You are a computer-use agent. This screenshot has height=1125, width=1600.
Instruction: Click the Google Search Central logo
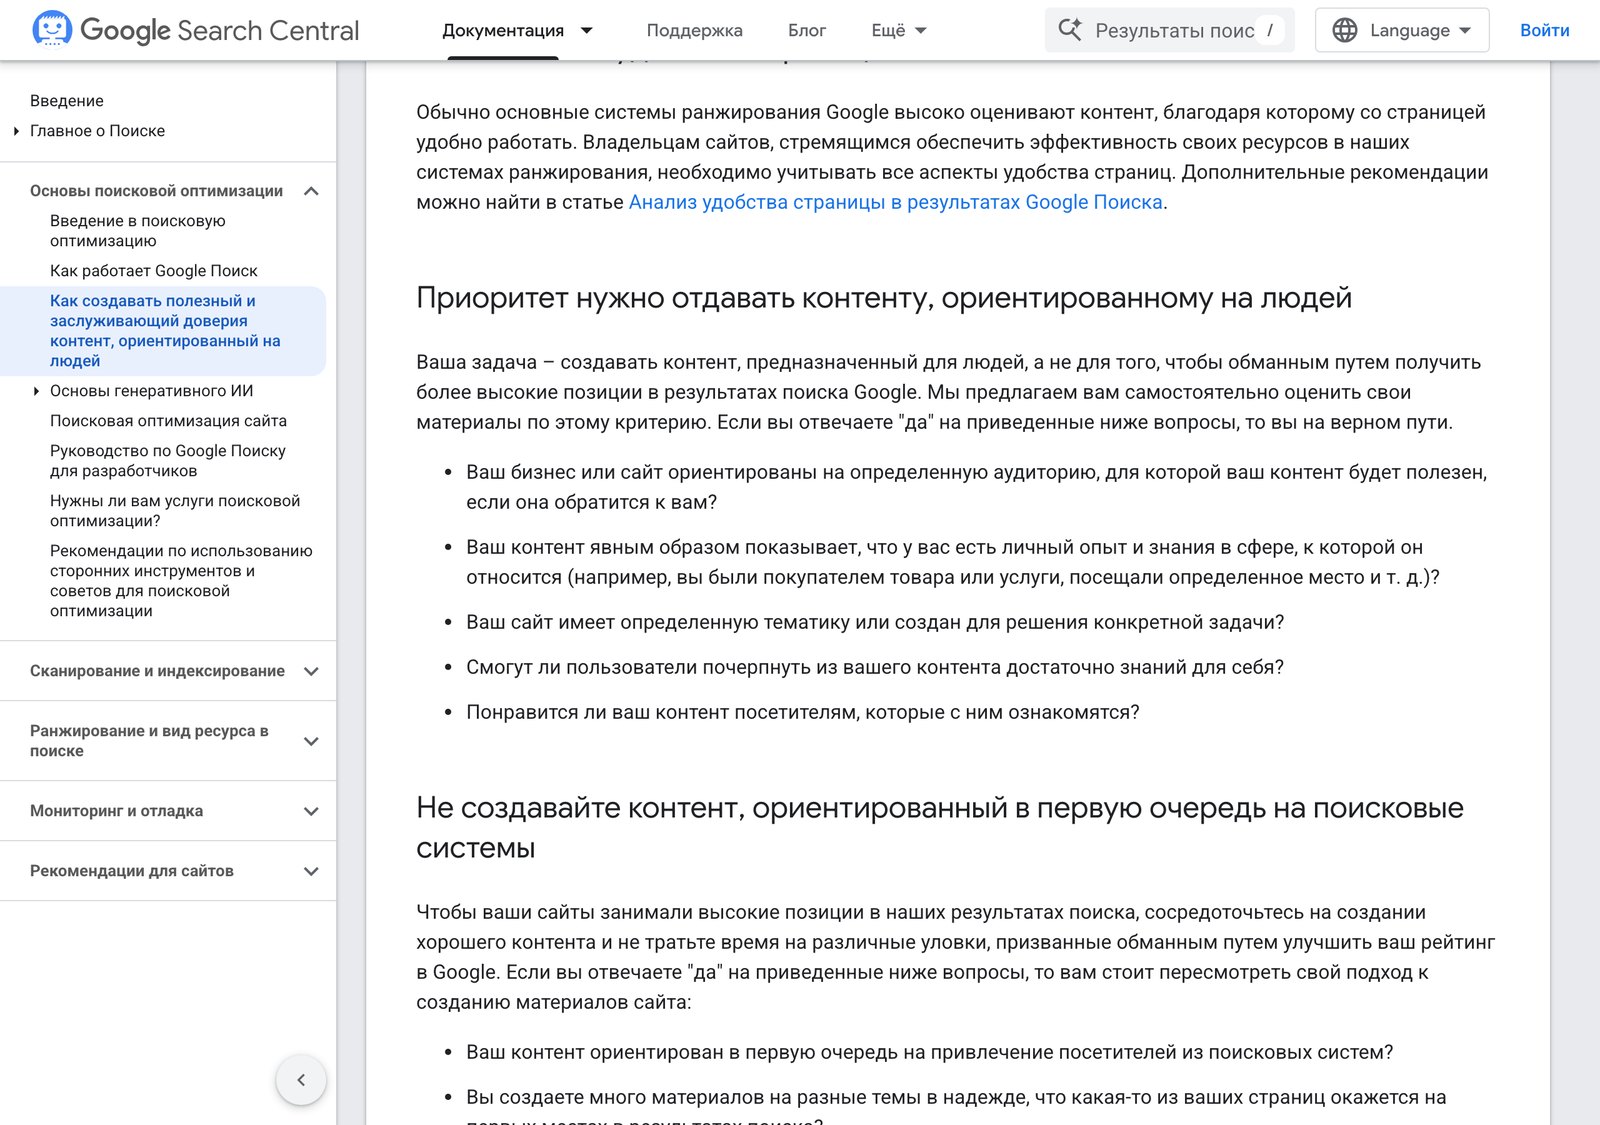195,30
